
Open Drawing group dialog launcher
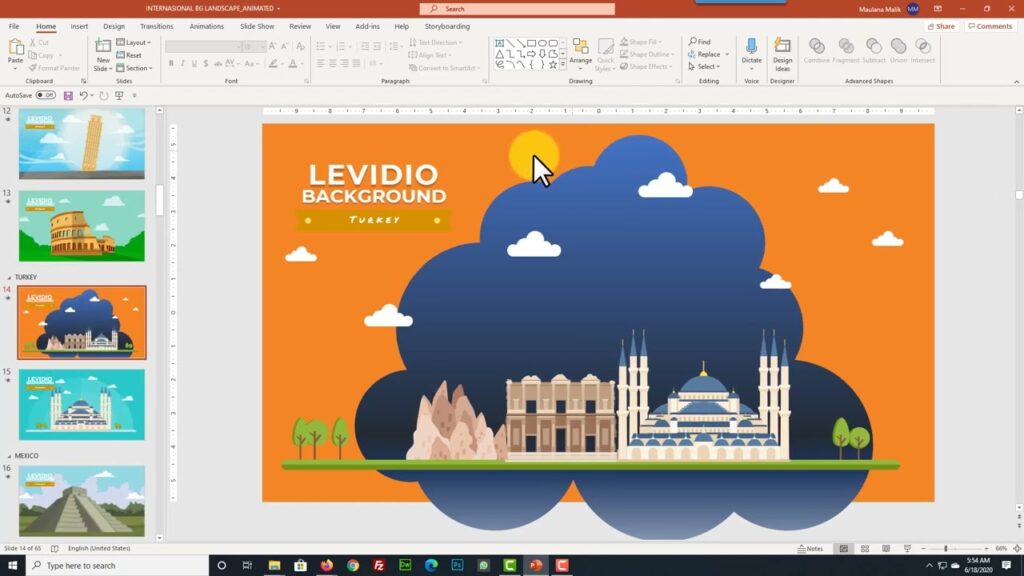677,81
